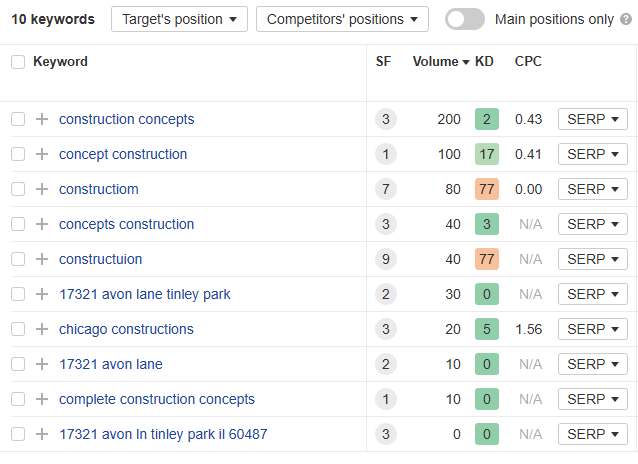Select checkbox for 17321 avon lane tinley park
Viewport: 638px width, 464px height.
pyautogui.click(x=18, y=294)
